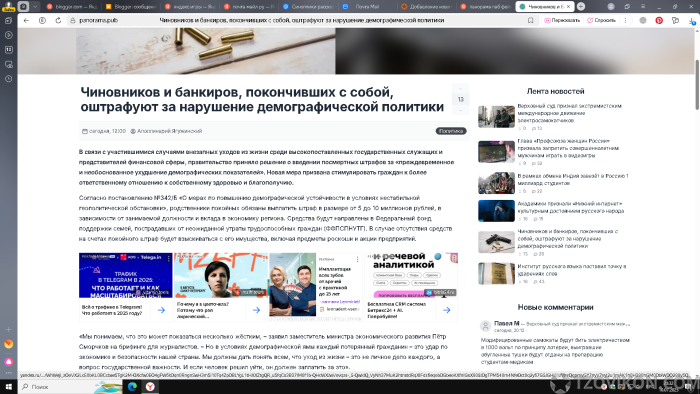
Task: Switch to the почта майл ру tab
Action: [x=249, y=6]
